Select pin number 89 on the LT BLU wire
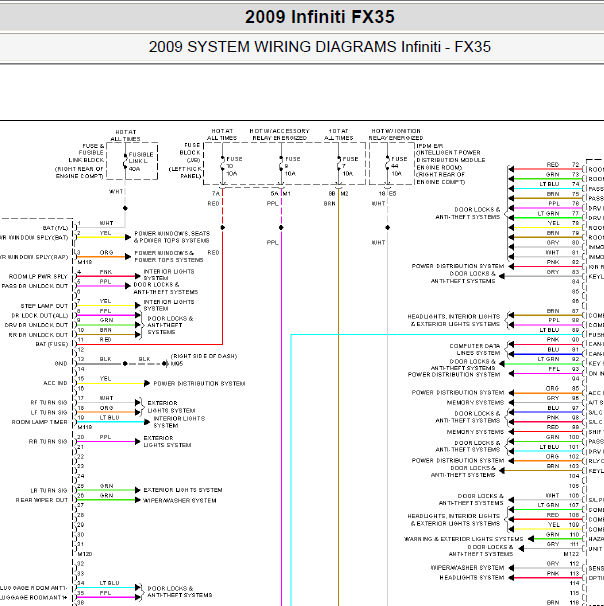The height and width of the screenshot is (606, 604). click(575, 330)
